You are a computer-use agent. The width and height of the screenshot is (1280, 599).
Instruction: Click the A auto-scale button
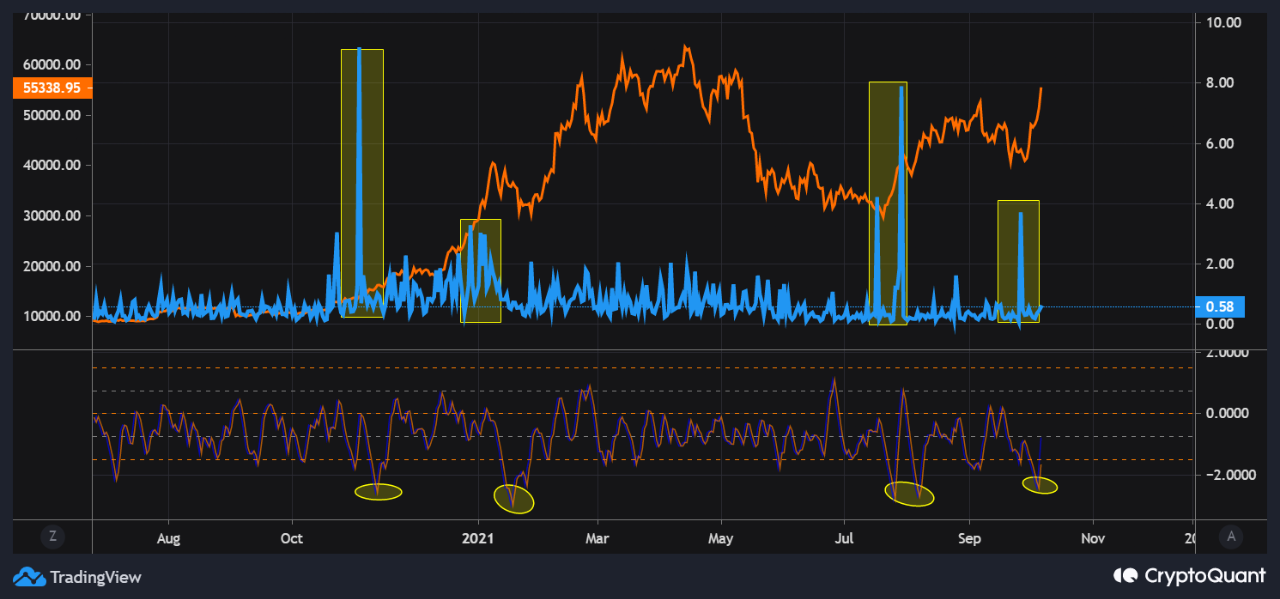click(x=1231, y=537)
